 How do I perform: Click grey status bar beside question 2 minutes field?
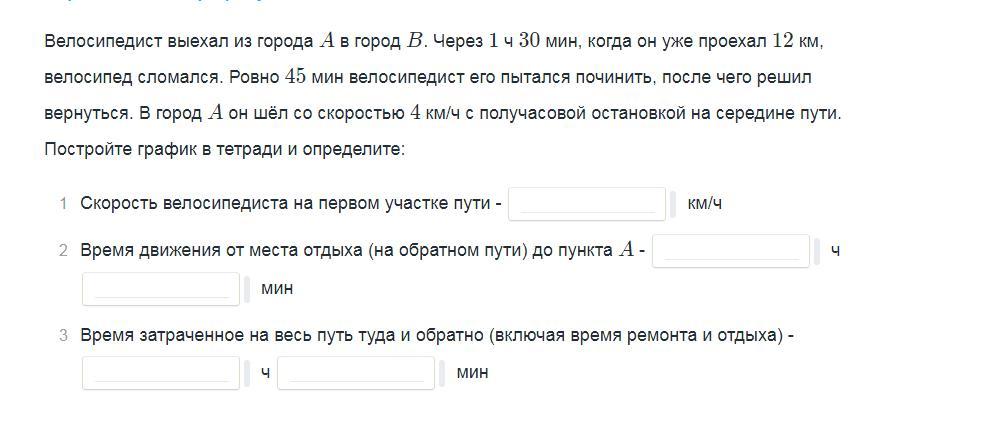coord(248,289)
